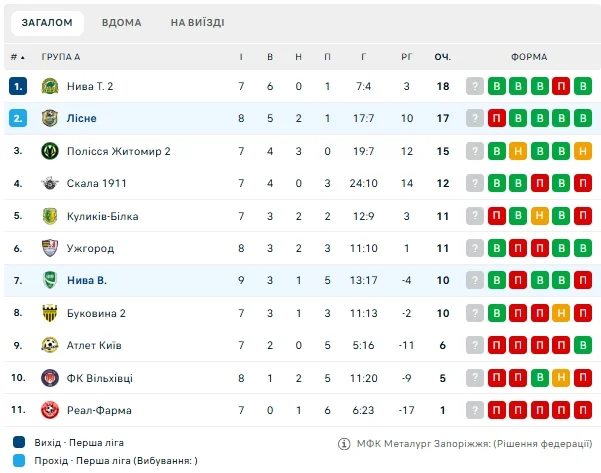Click the gray upcoming match badge for Нива Т. 2
The width and height of the screenshot is (601, 473).
475,86
